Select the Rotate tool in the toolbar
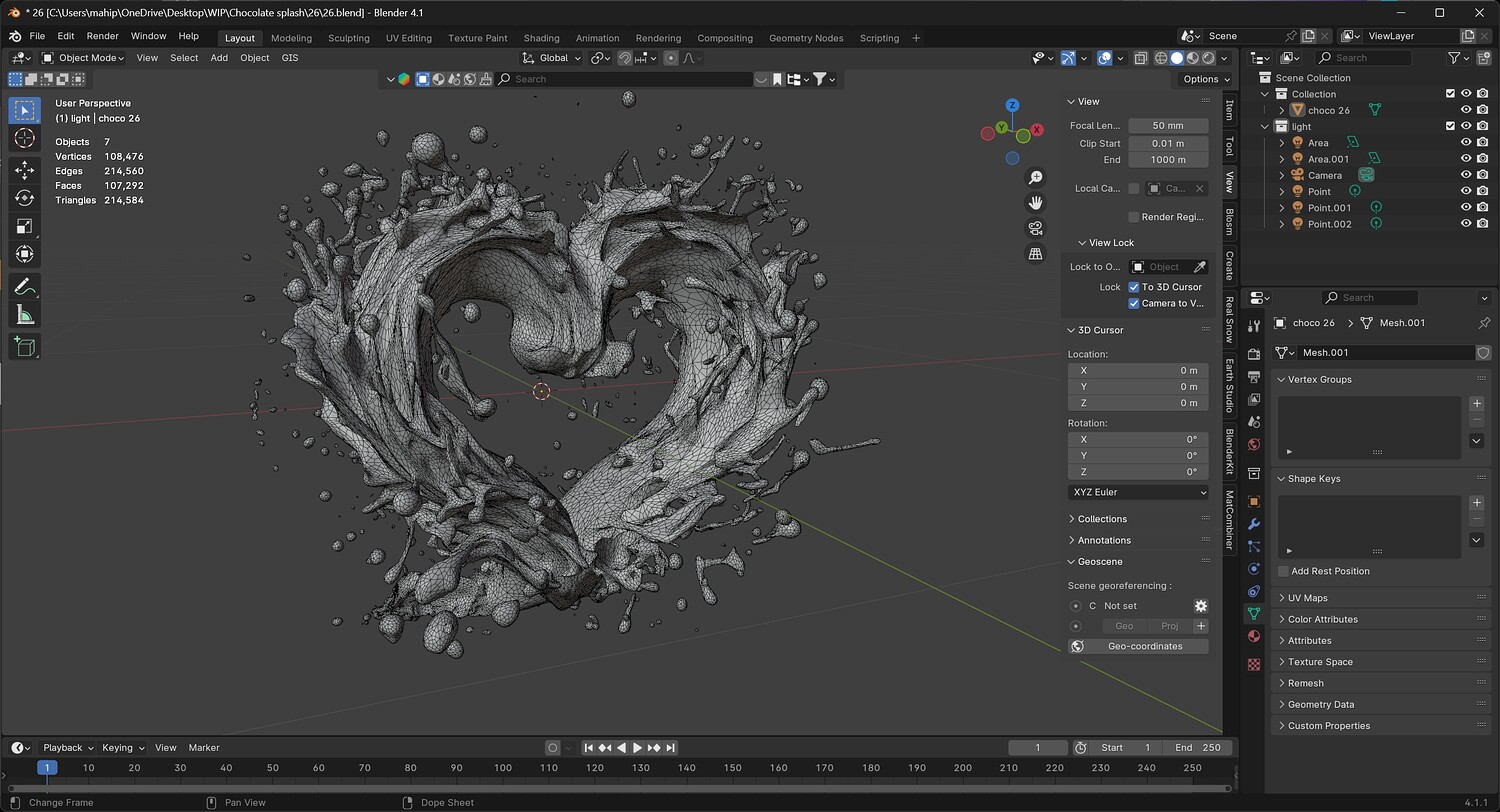This screenshot has height=812, width=1500. point(25,198)
